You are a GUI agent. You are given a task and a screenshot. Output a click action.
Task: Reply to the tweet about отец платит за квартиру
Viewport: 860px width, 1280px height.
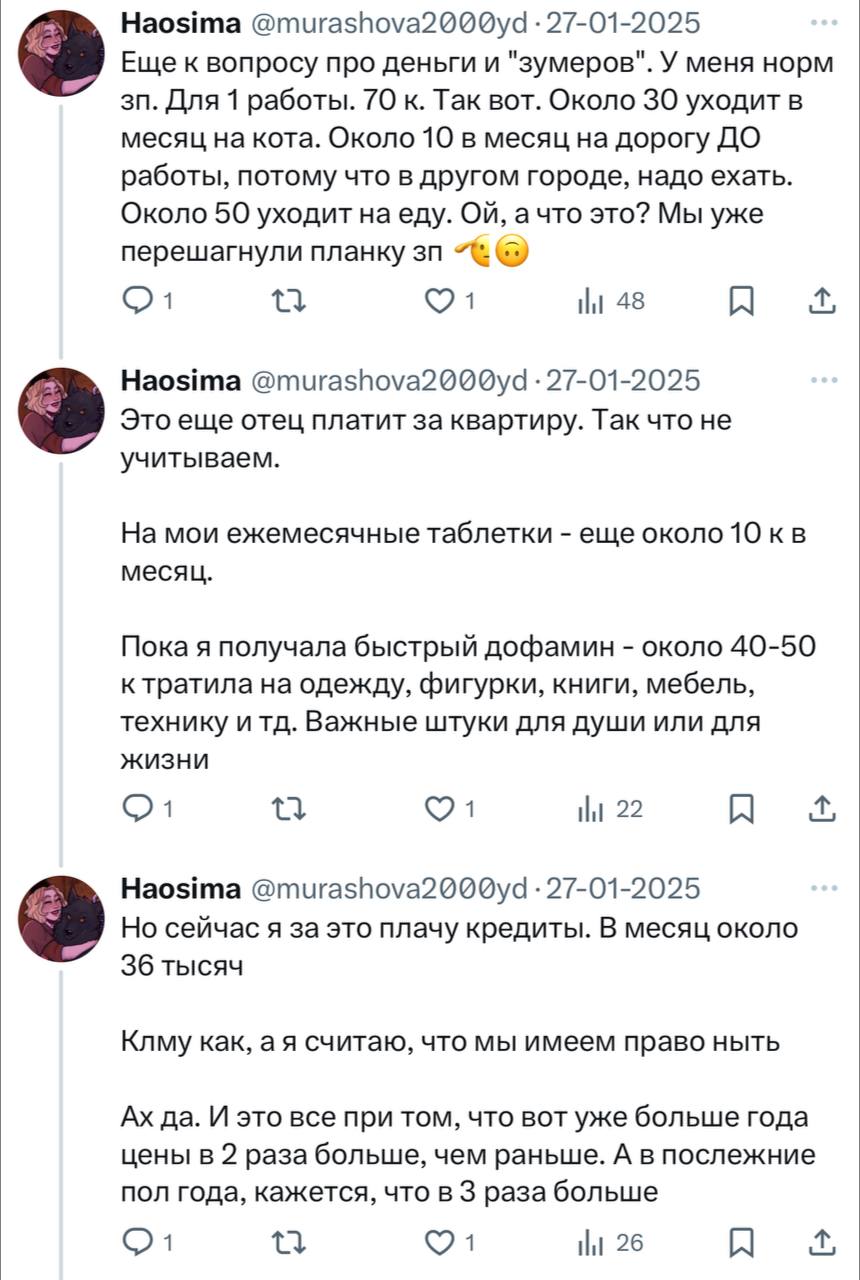click(x=137, y=810)
